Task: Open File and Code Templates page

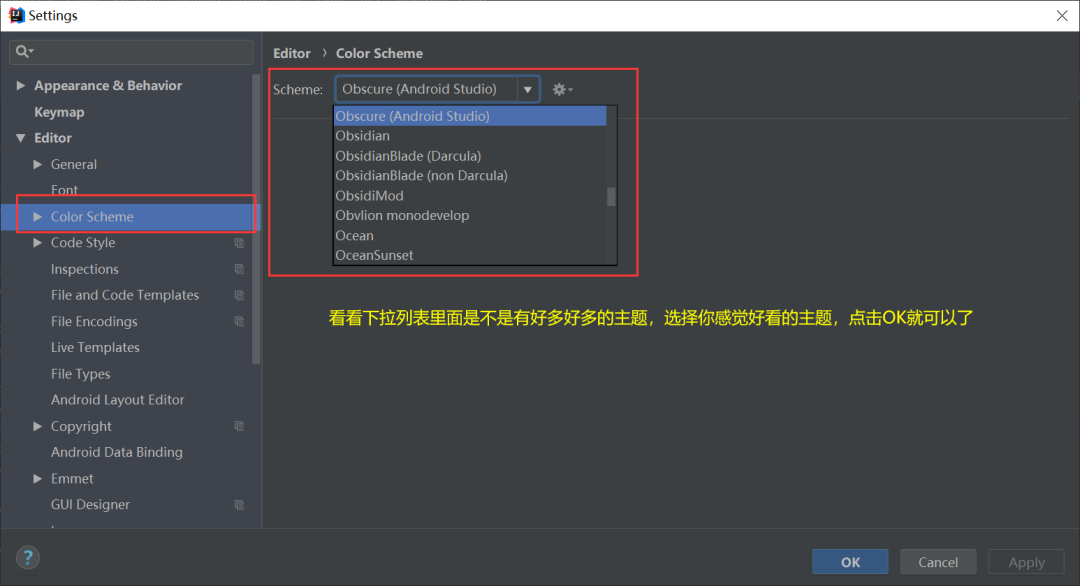Action: coord(125,295)
